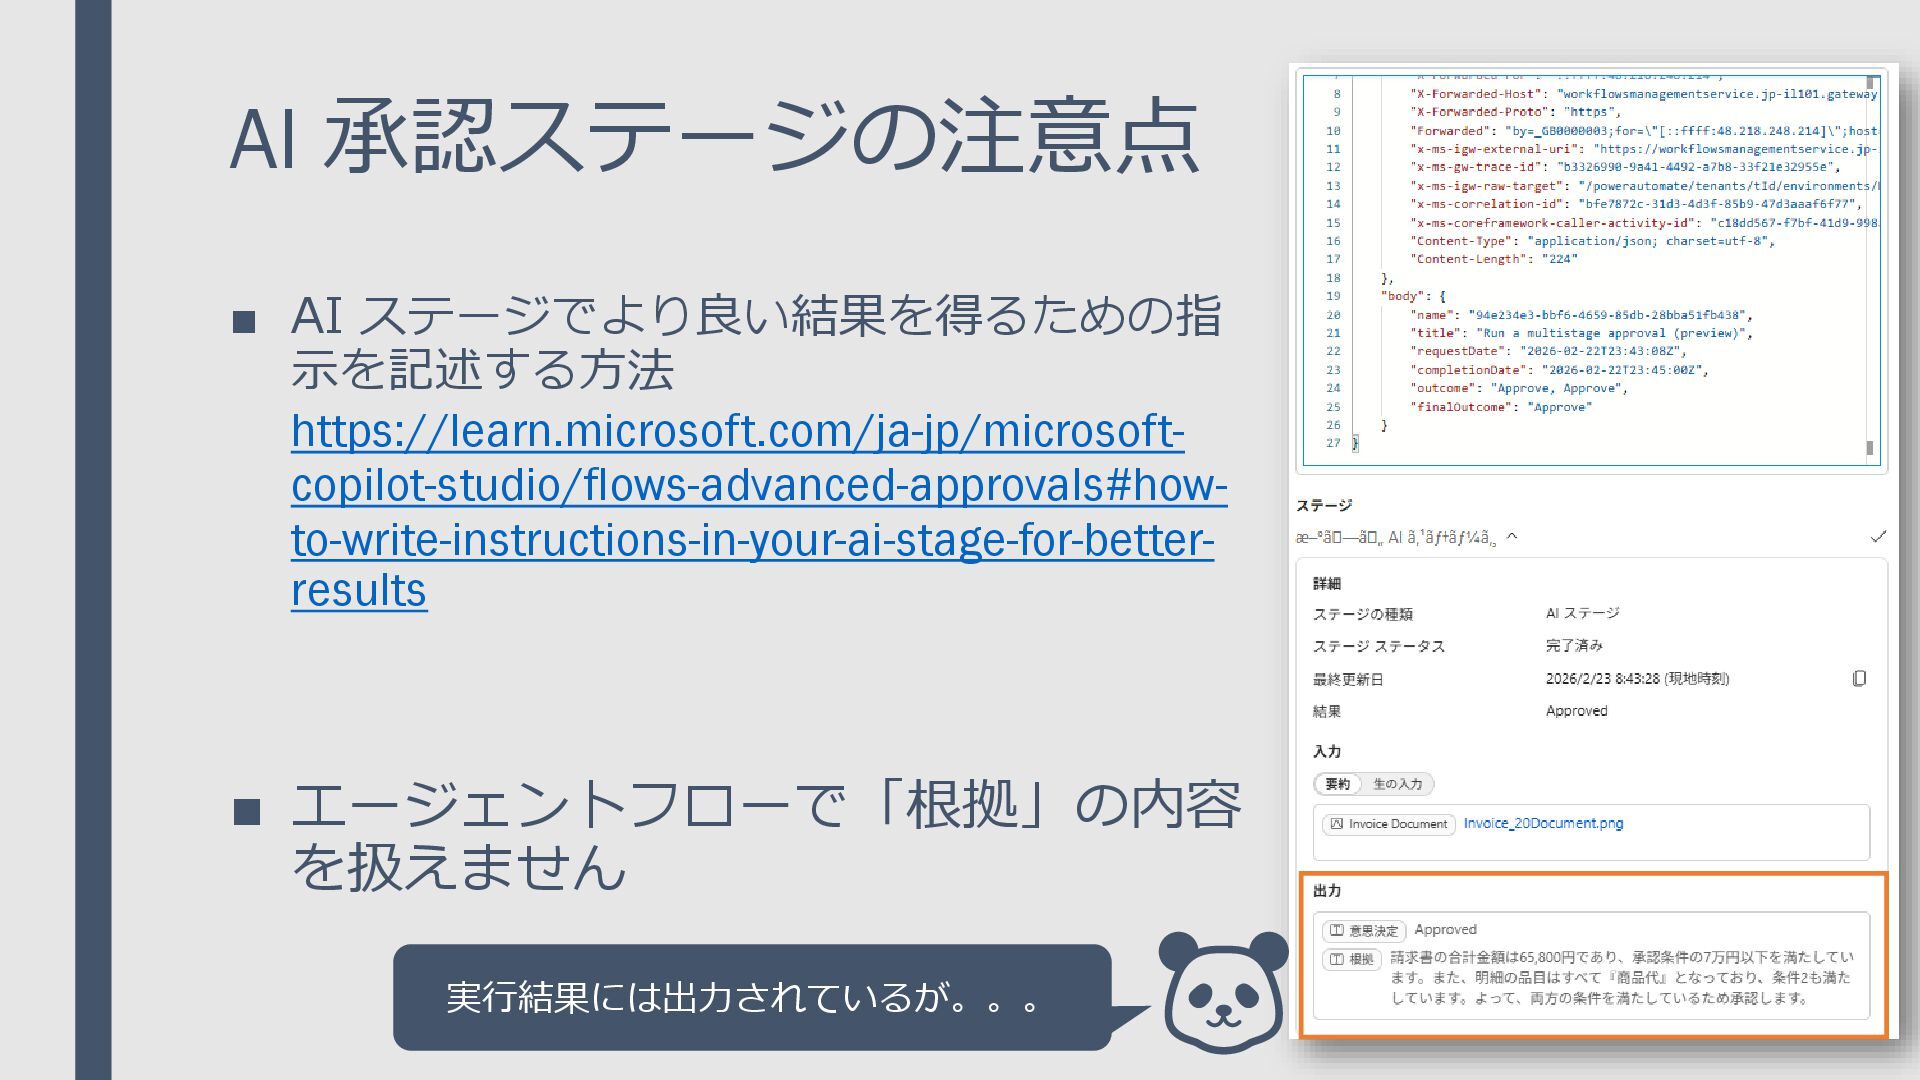Click the code panel vertical scrollbar up arrow
The width and height of the screenshot is (1920, 1080).
[x=1870, y=83]
